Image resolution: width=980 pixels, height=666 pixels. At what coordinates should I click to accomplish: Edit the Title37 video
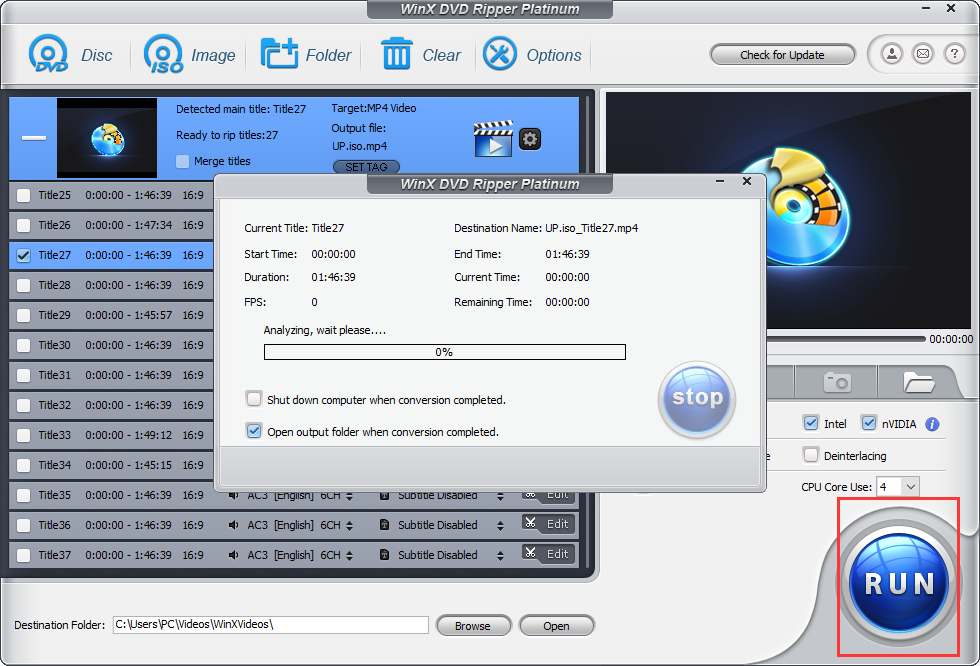(548, 554)
